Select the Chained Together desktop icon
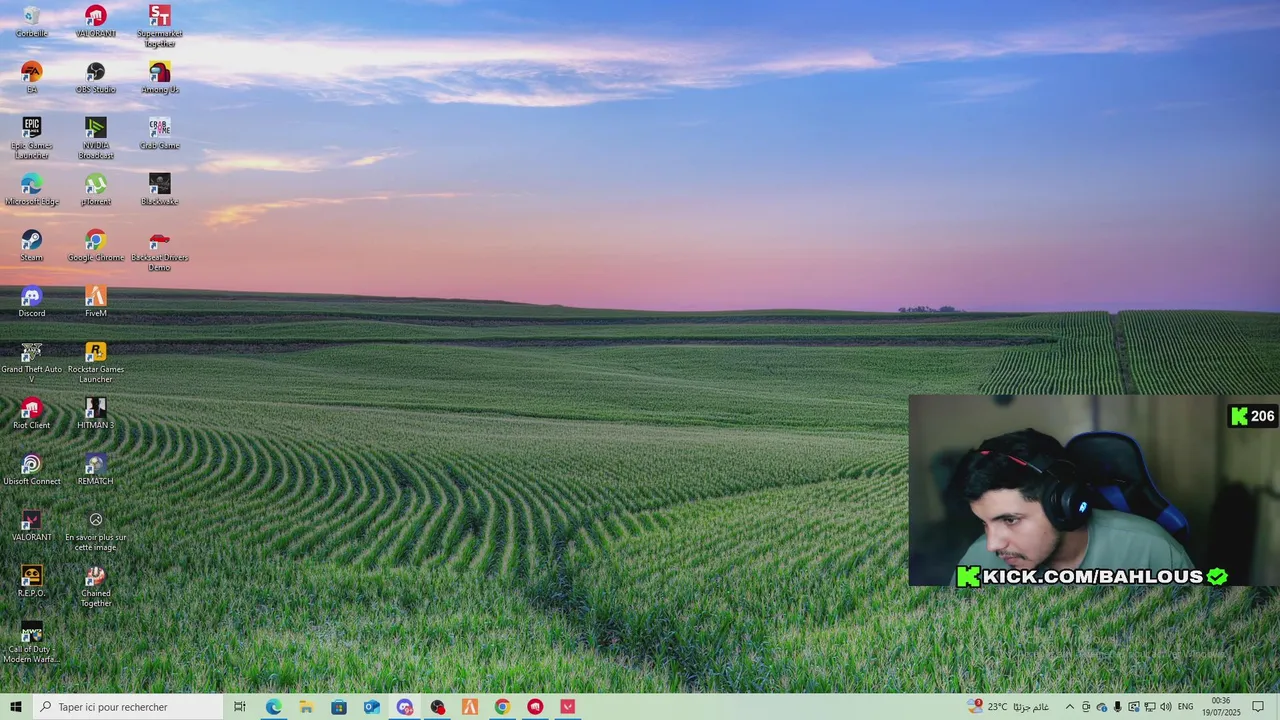 click(95, 587)
